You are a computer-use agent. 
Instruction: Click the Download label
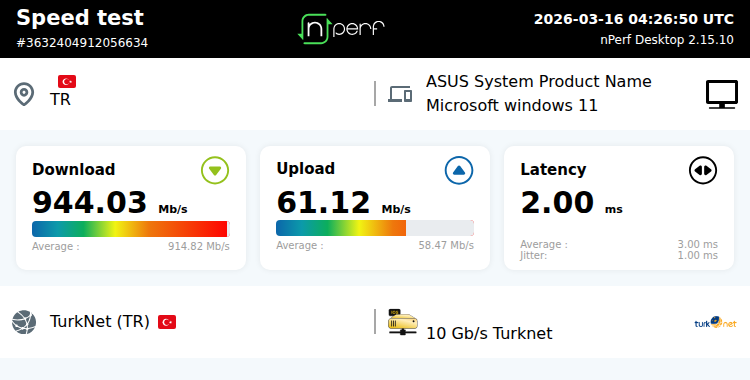pos(74,169)
